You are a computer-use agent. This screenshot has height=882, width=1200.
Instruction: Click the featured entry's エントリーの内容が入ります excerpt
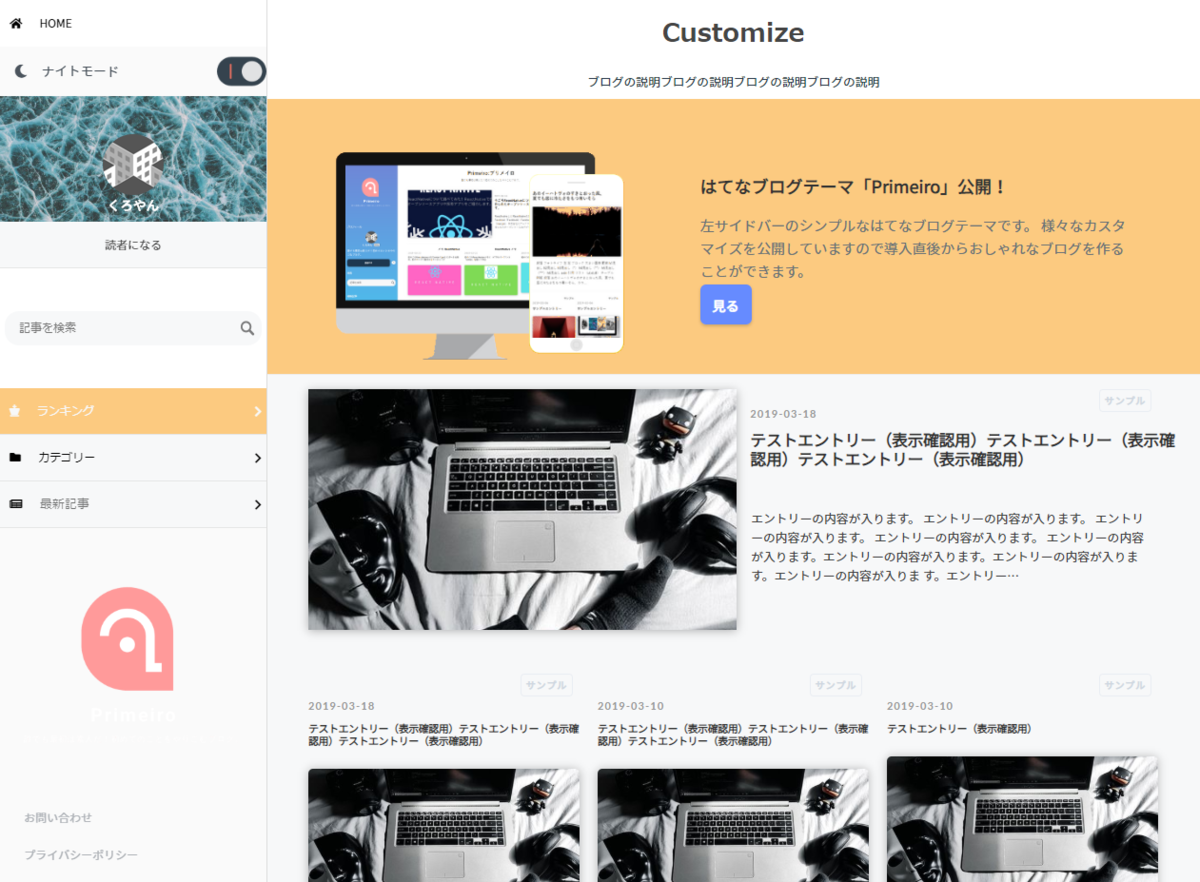click(947, 547)
